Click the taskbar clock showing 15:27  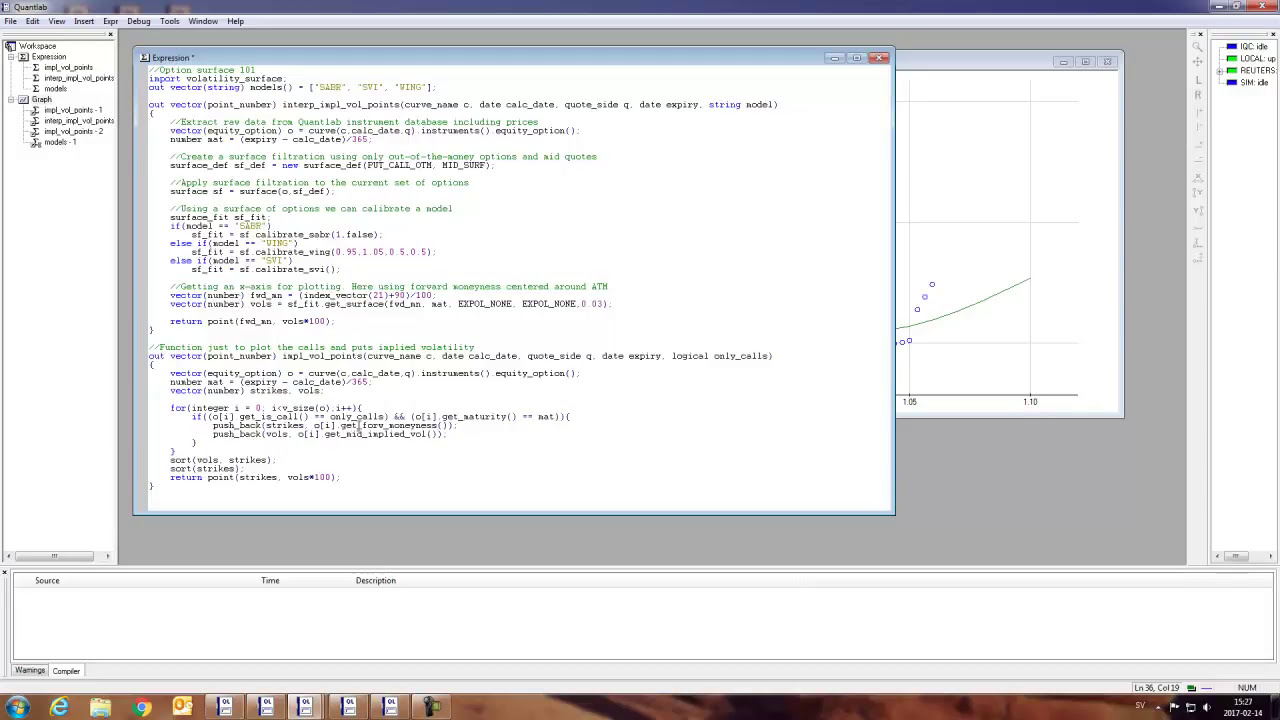tap(1242, 707)
